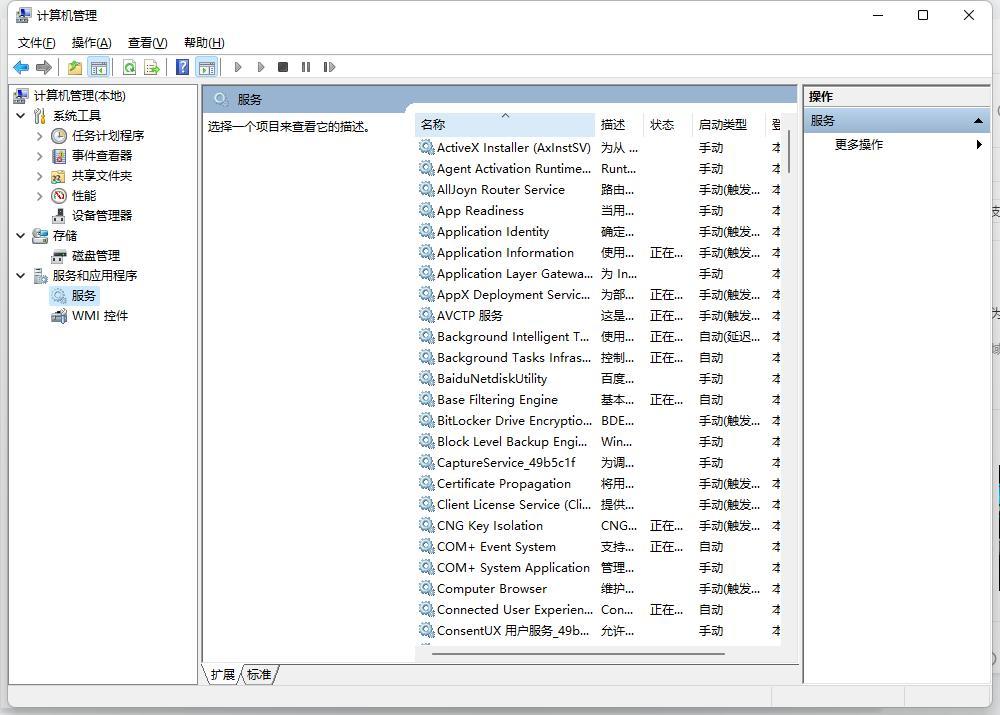The image size is (1000, 715).
Task: Select 设备管理器 in the tree
Action: point(101,216)
